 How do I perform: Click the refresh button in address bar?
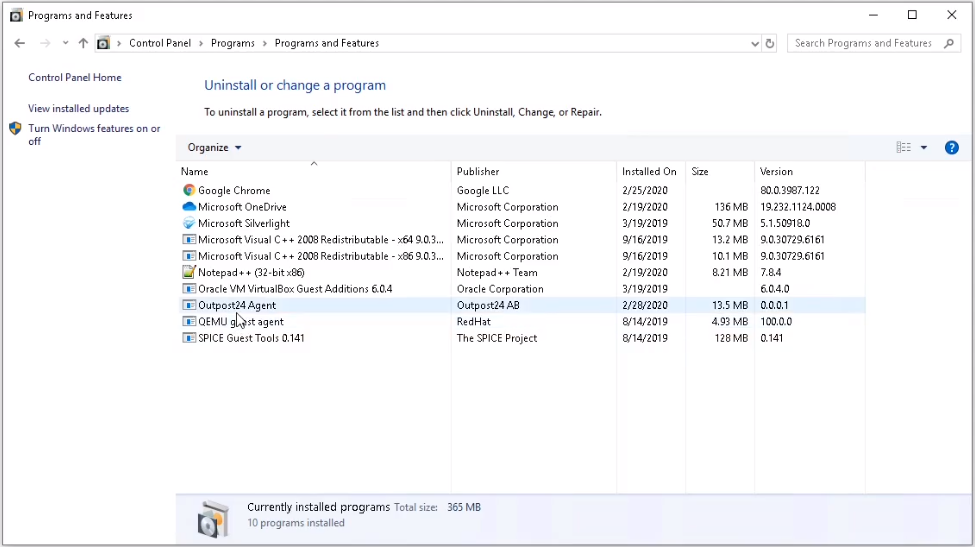[769, 44]
